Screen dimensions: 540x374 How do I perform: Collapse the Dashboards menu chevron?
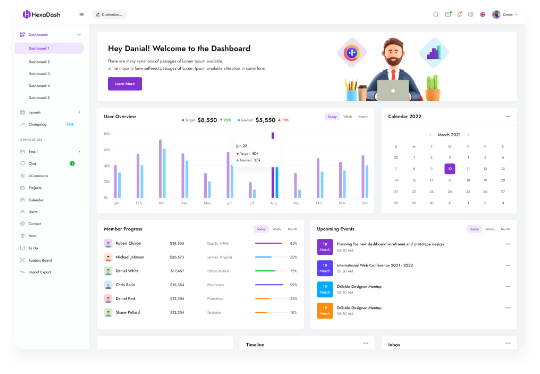(x=79, y=34)
